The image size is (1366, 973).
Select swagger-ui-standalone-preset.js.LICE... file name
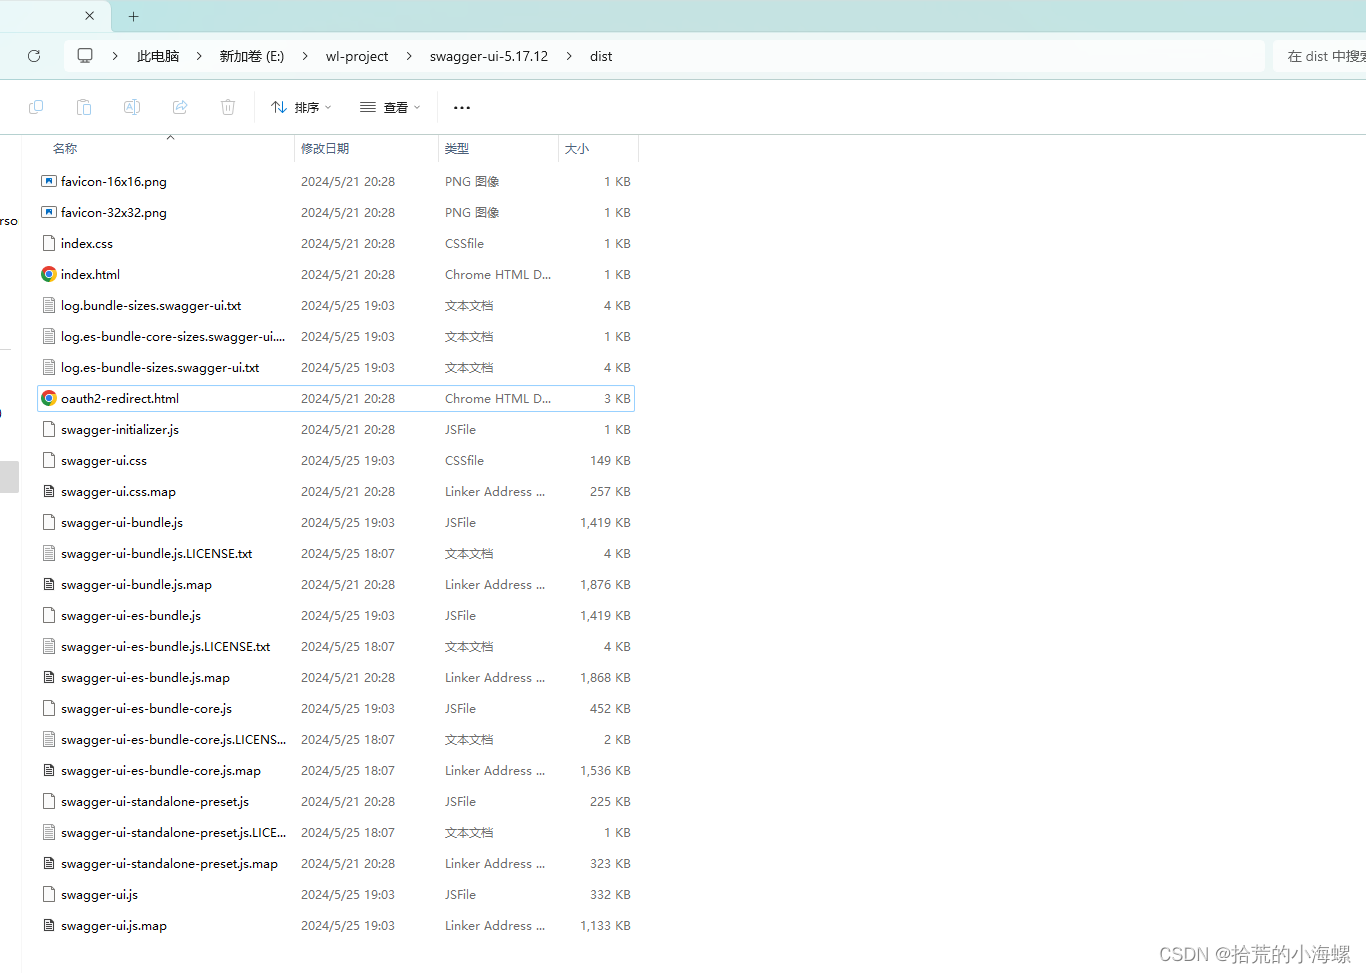pos(173,832)
